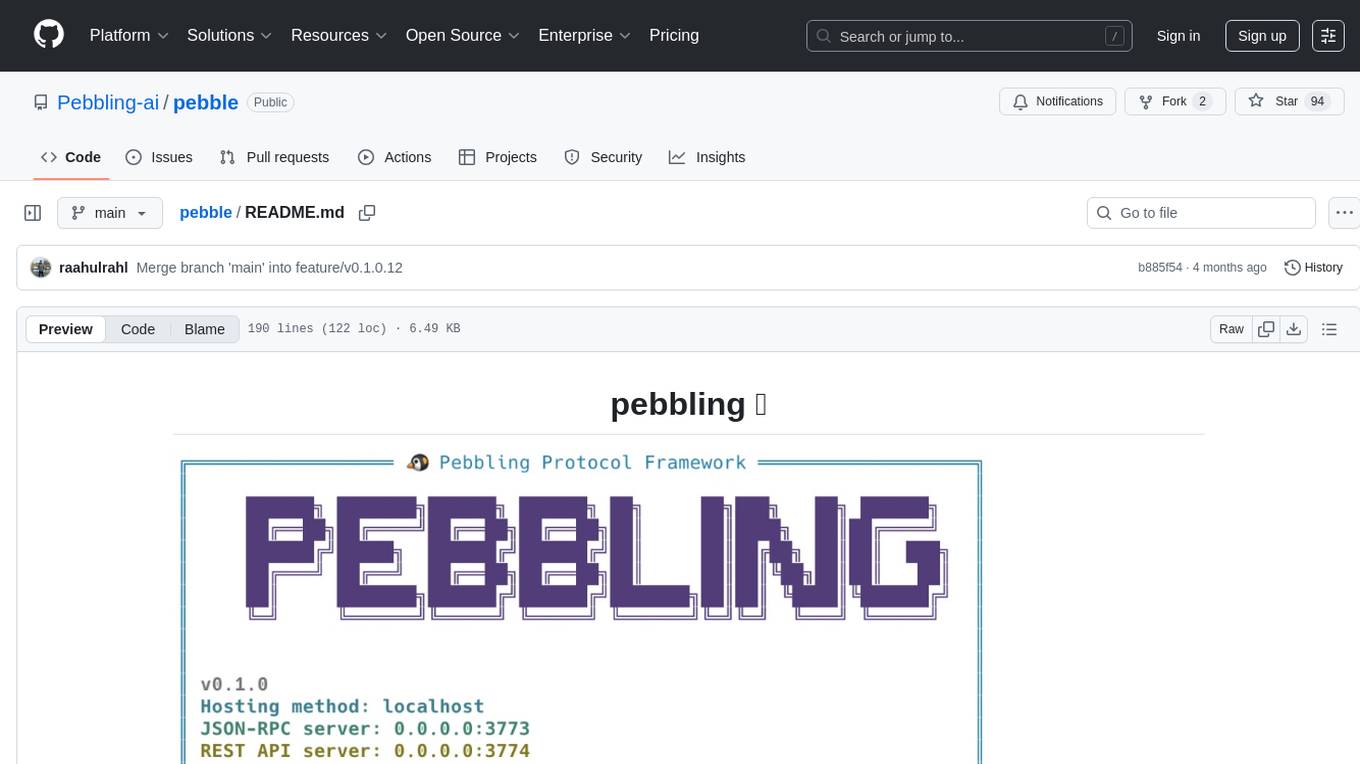Open the Pebbling-ai organization link
1360x764 pixels.
tap(108, 102)
